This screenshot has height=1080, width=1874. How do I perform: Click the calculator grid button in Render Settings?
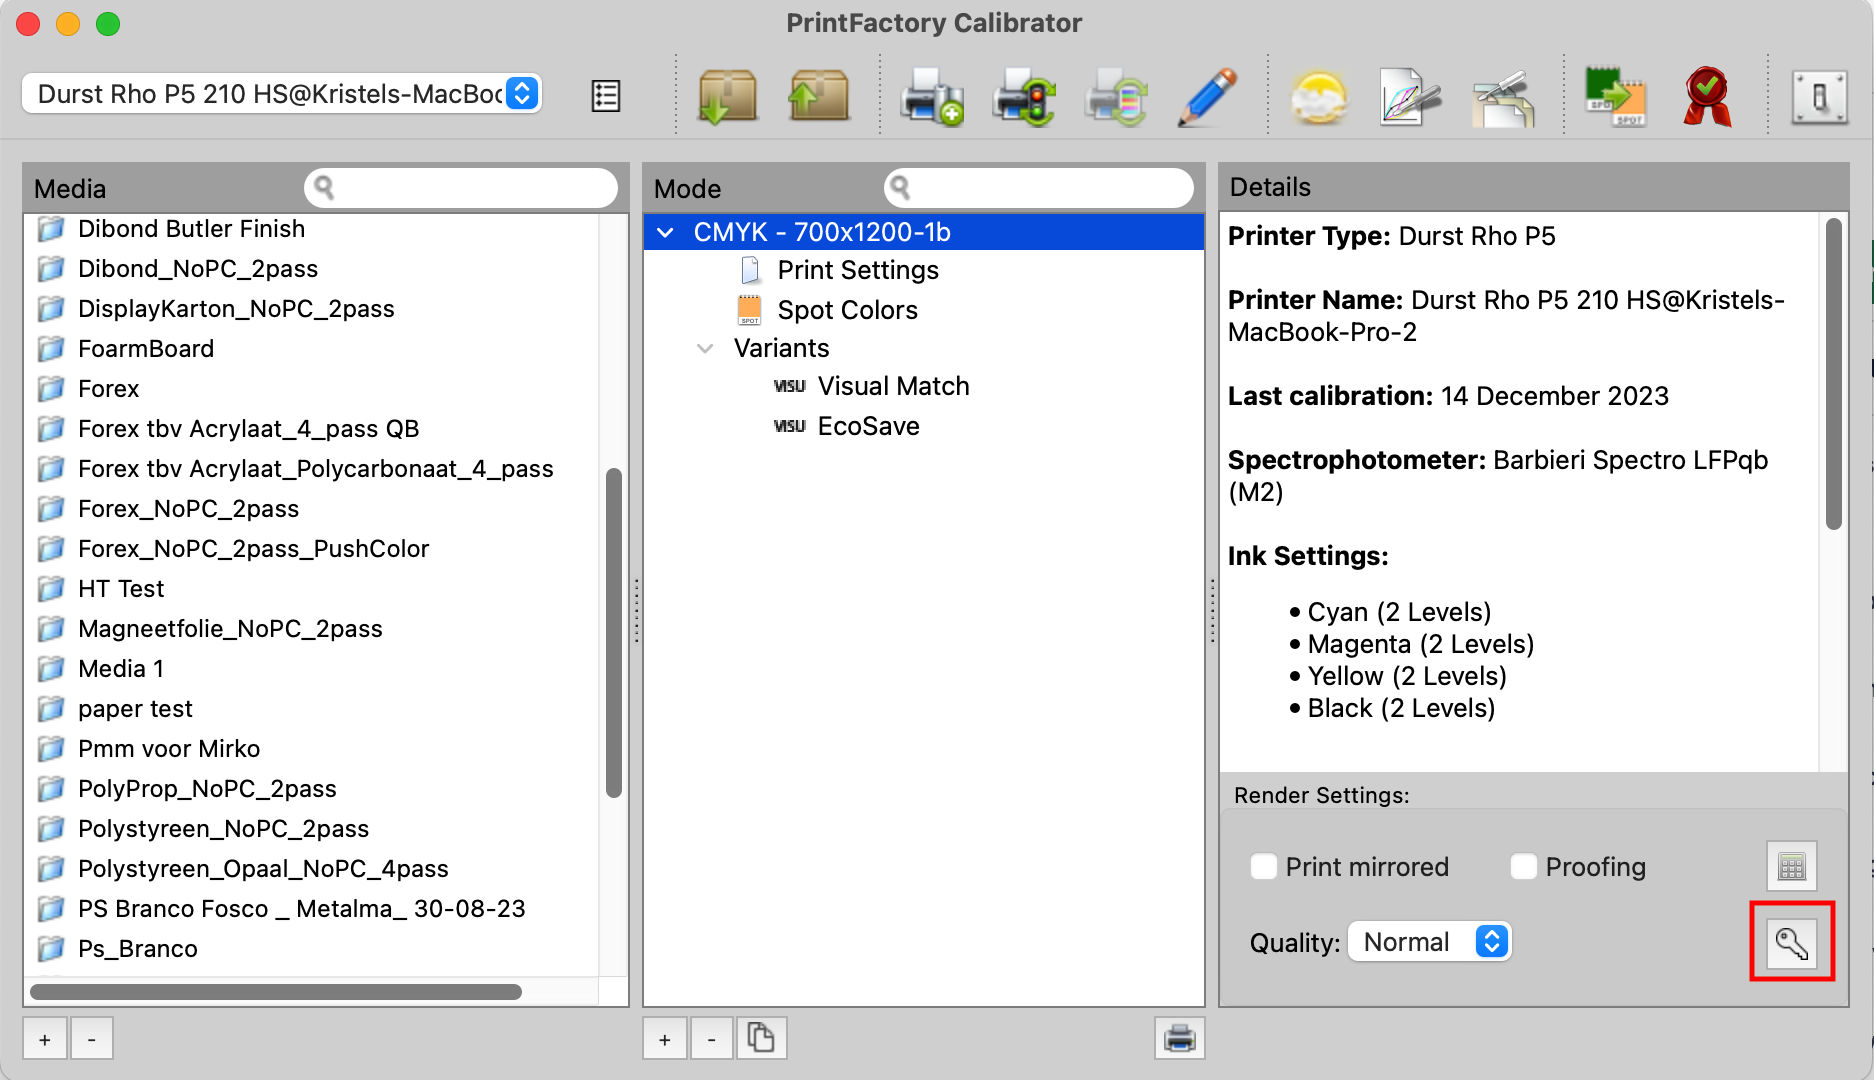point(1791,866)
